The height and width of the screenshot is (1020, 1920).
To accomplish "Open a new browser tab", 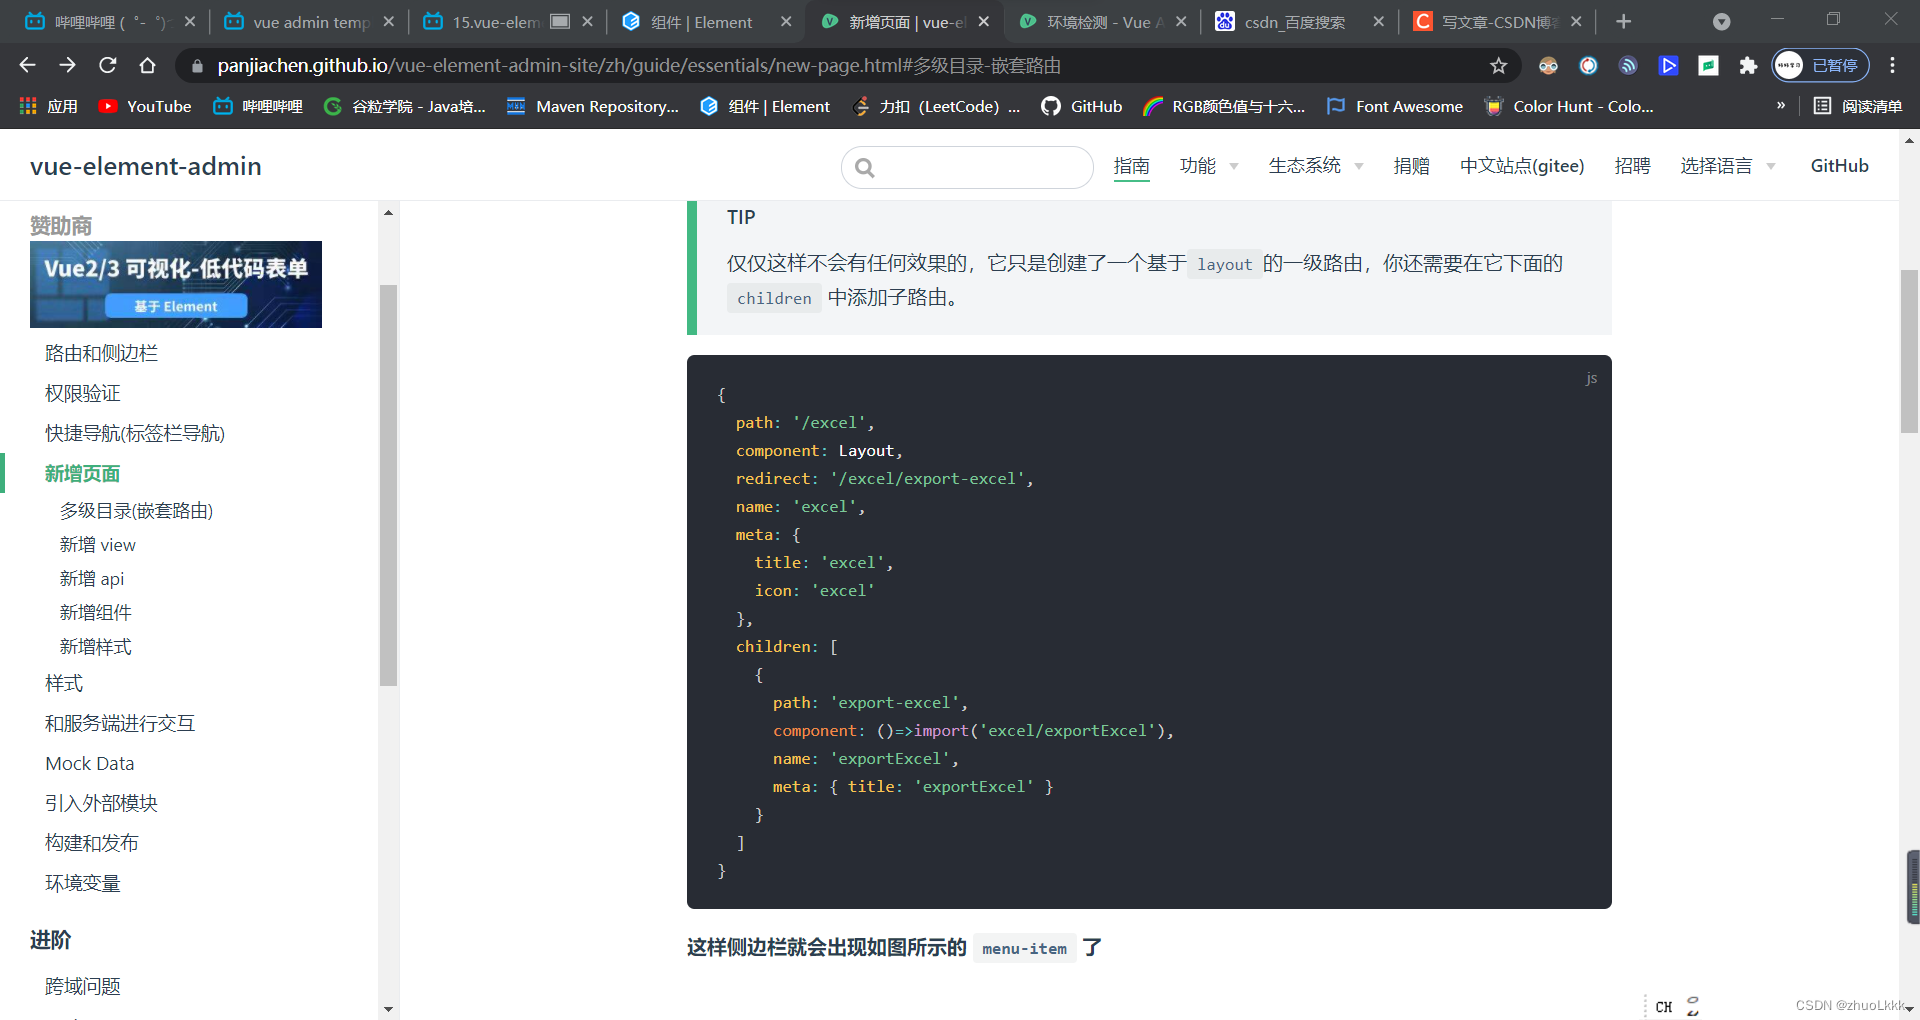I will pos(1624,21).
